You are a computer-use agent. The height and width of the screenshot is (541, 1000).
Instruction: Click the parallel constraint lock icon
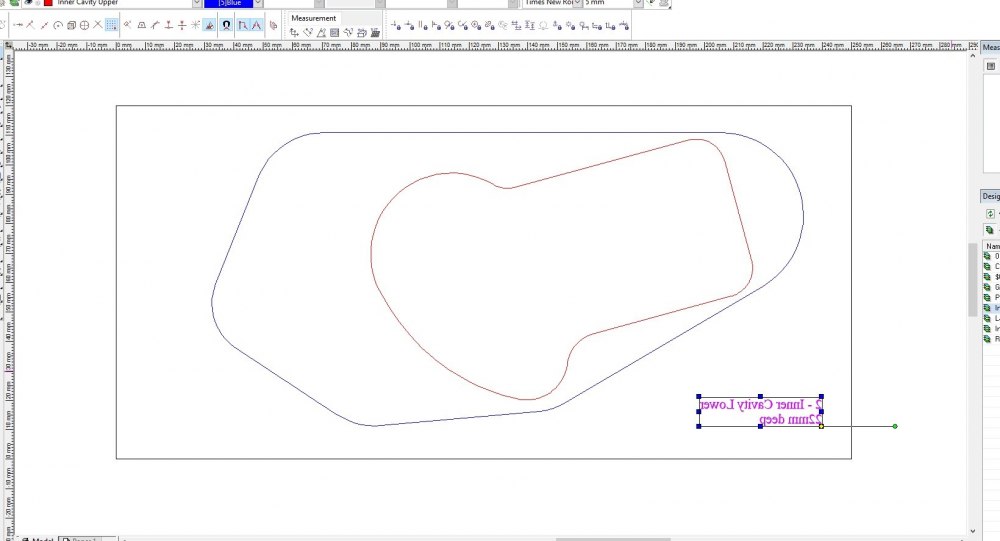[423, 26]
